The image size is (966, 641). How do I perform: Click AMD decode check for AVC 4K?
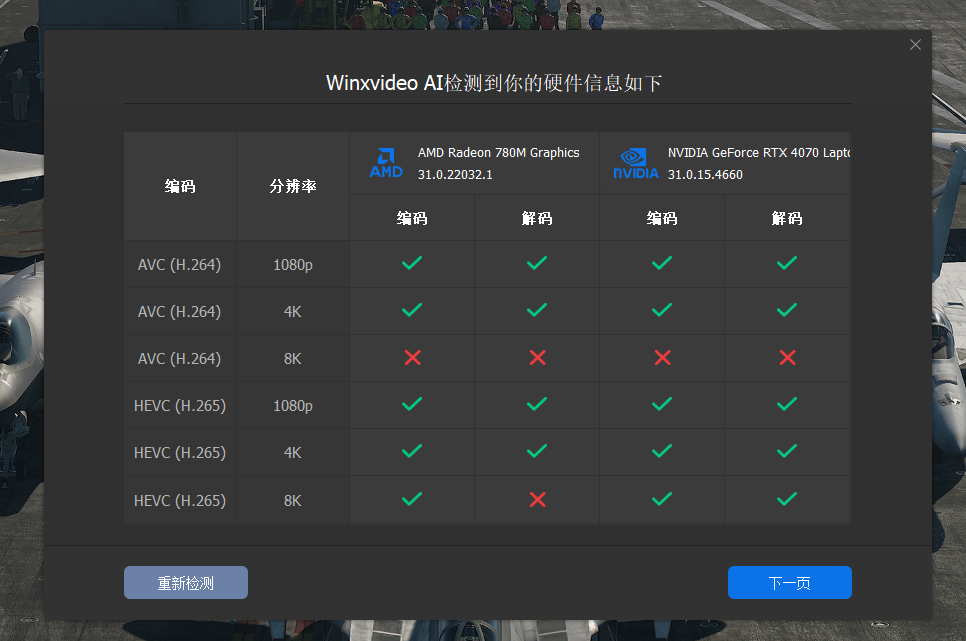537,310
